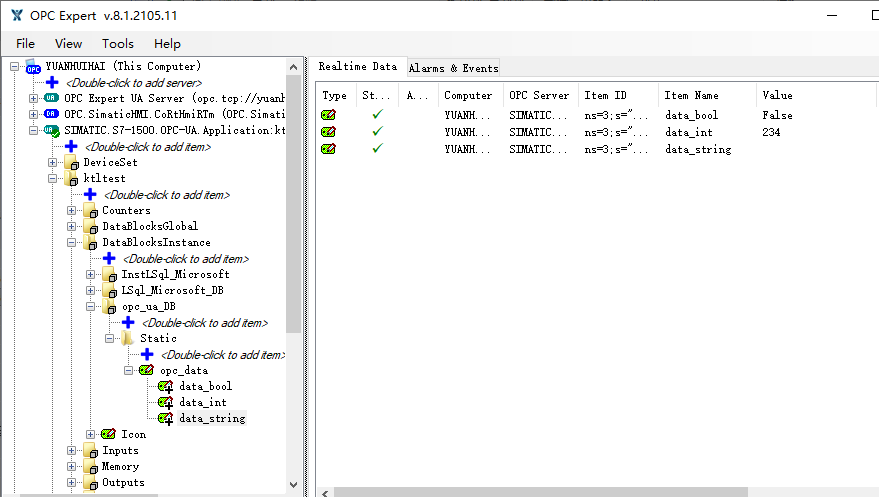Expand the DeviceSet folder
The height and width of the screenshot is (497, 879).
coord(53,162)
